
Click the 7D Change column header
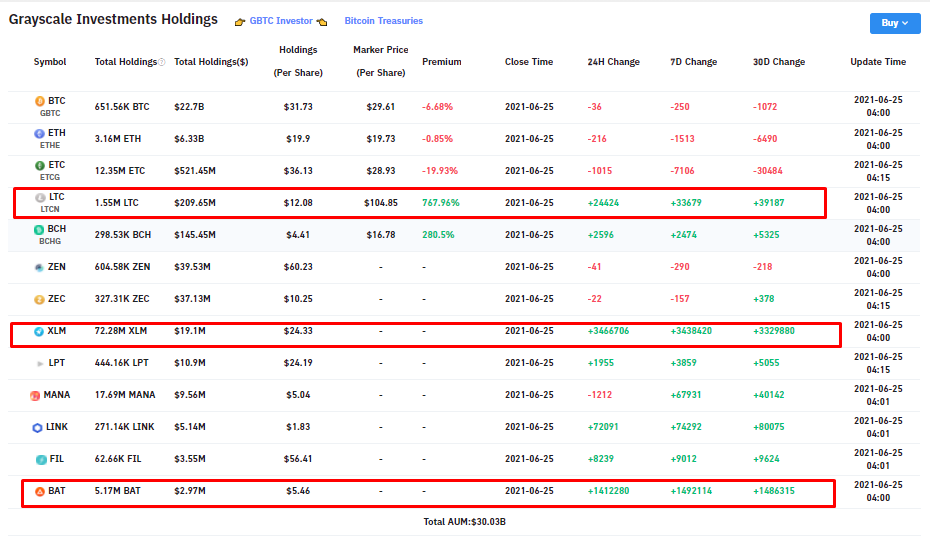[x=693, y=62]
